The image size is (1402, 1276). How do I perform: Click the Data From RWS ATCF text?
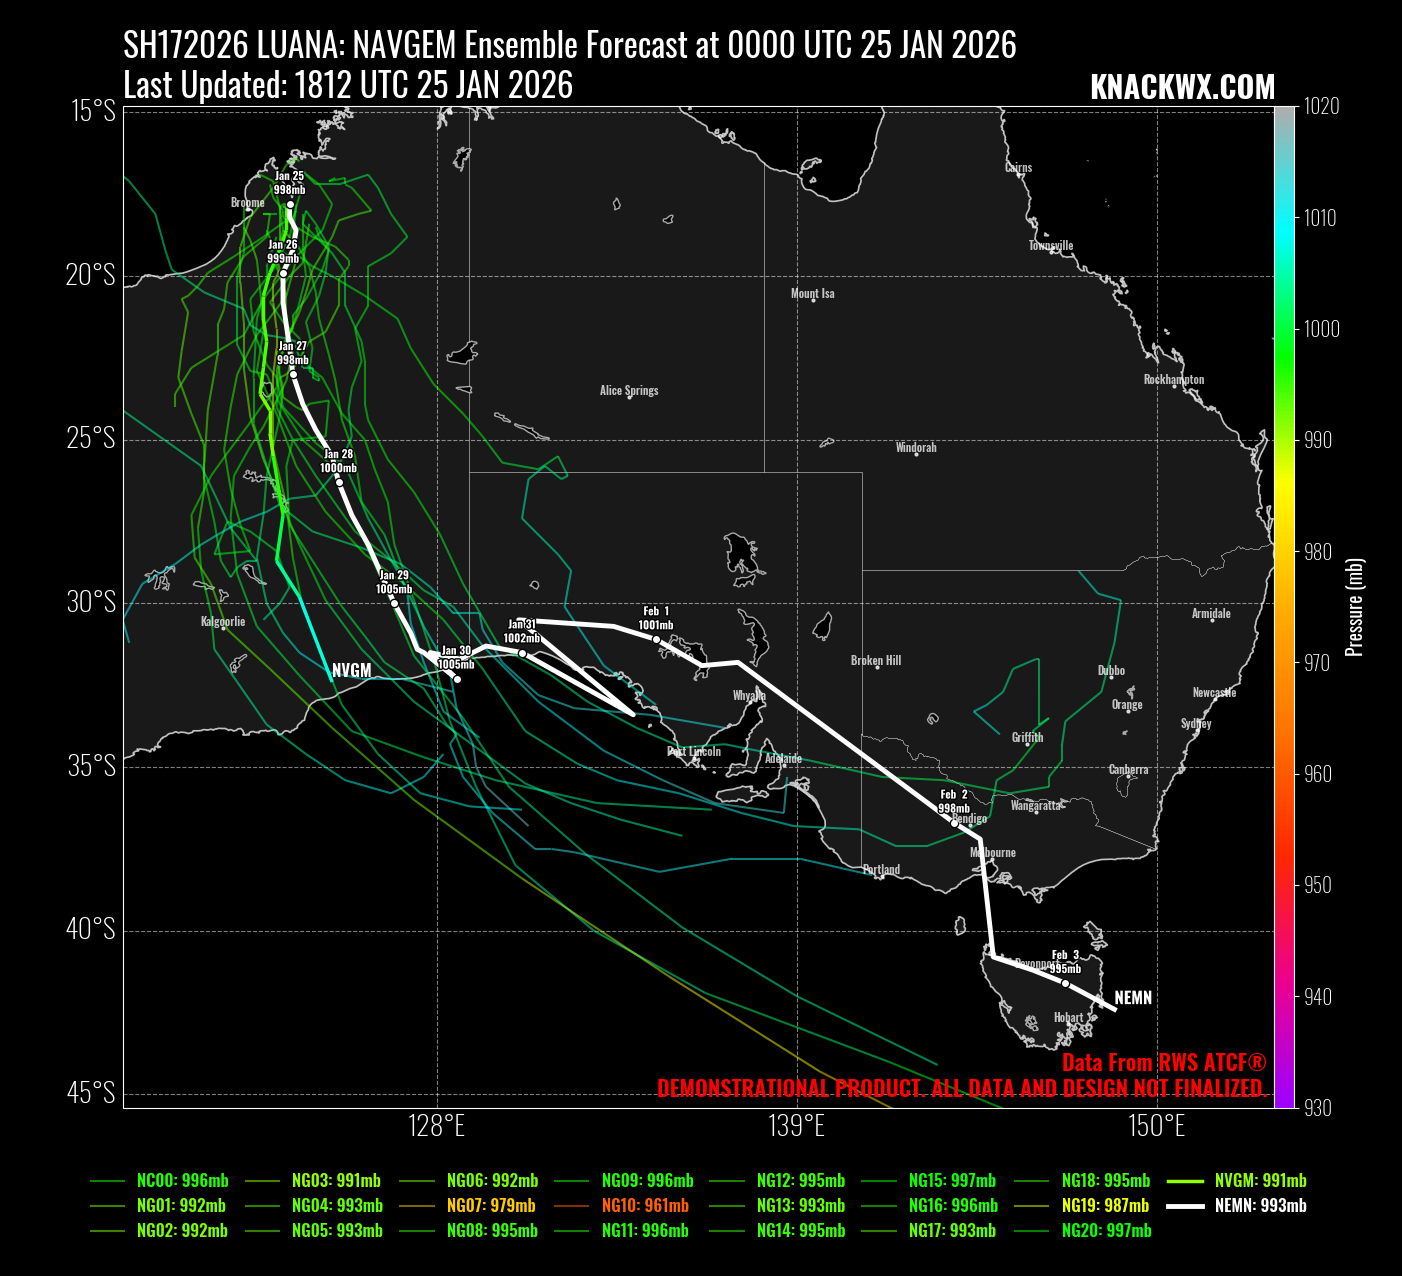click(x=1164, y=1063)
